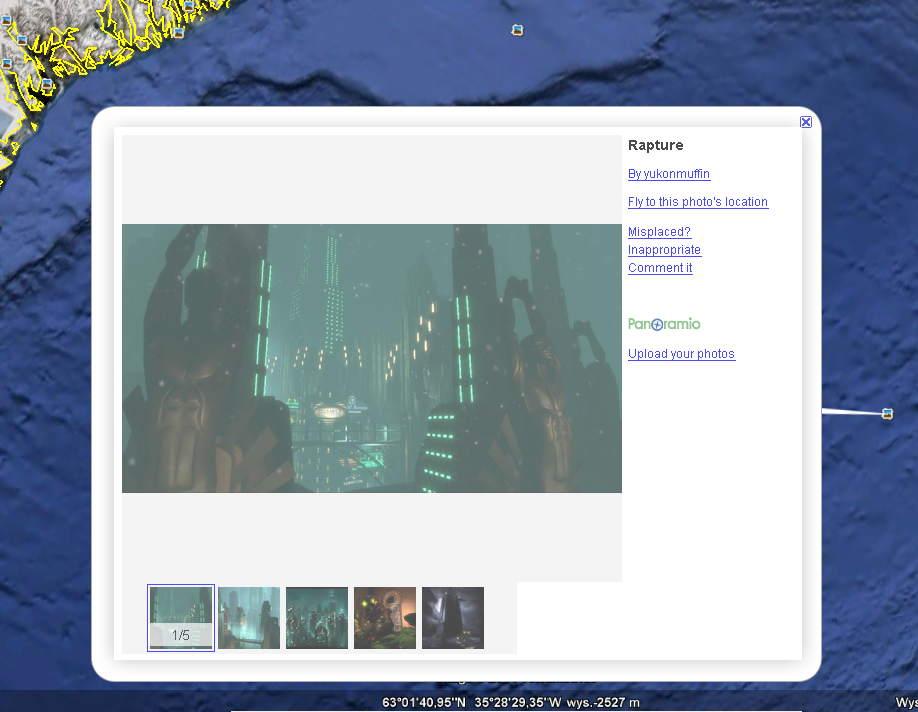This screenshot has width=918, height=712.
Task: Click the large Rapture city photo
Action: tap(372, 358)
